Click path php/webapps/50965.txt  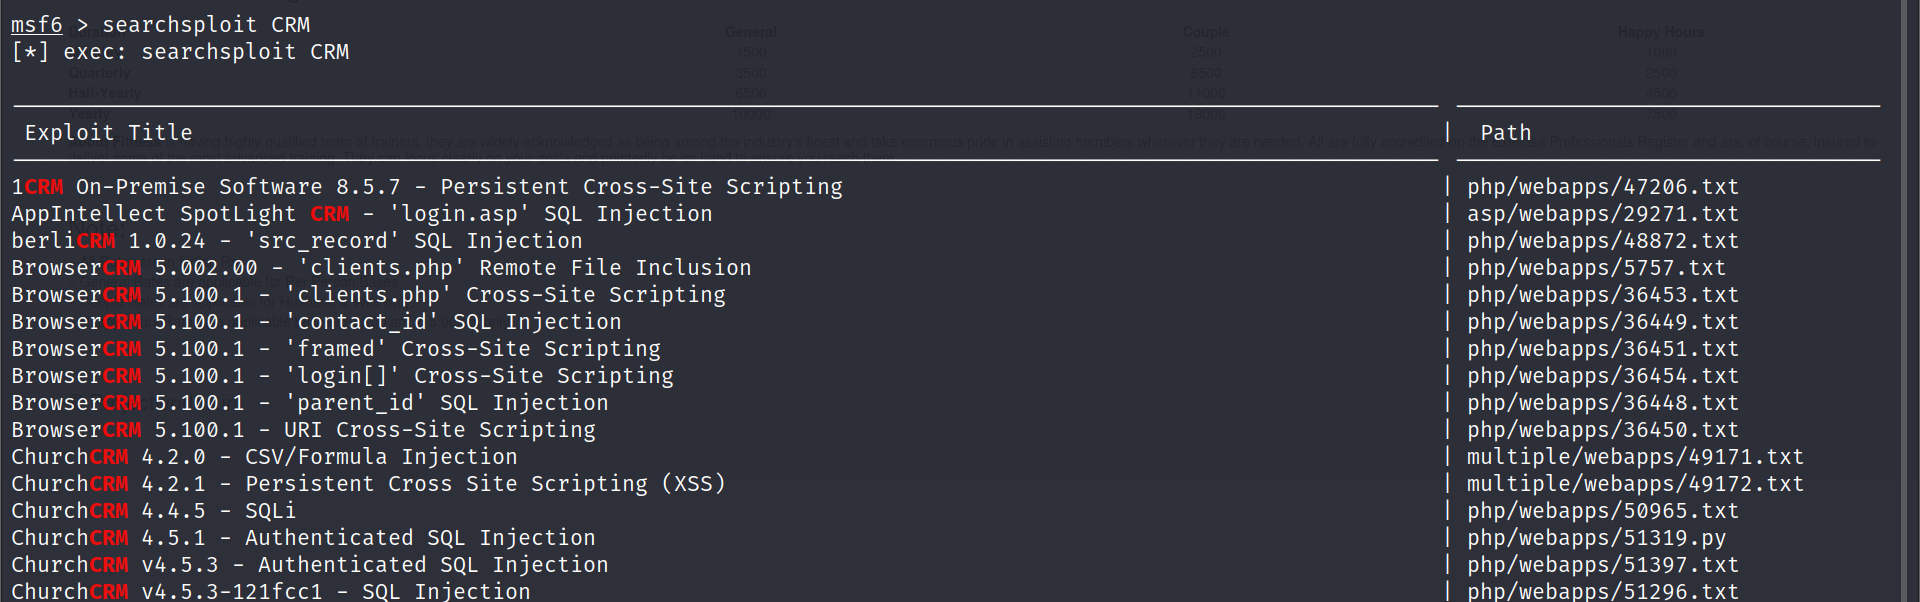(1603, 511)
